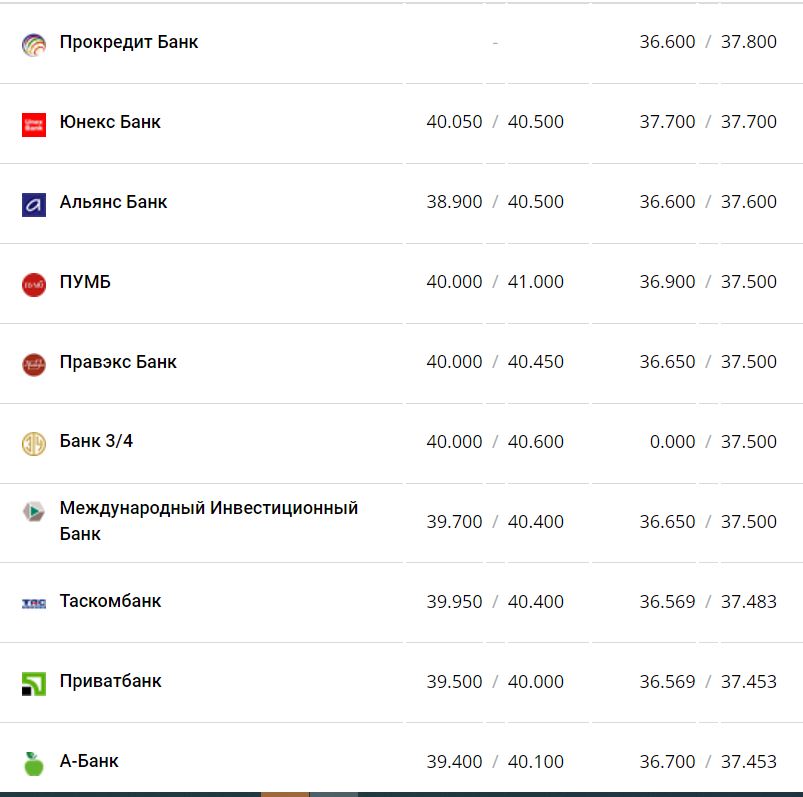The image size is (803, 797).
Task: Click the Прокредит Банк logo icon
Action: [34, 44]
